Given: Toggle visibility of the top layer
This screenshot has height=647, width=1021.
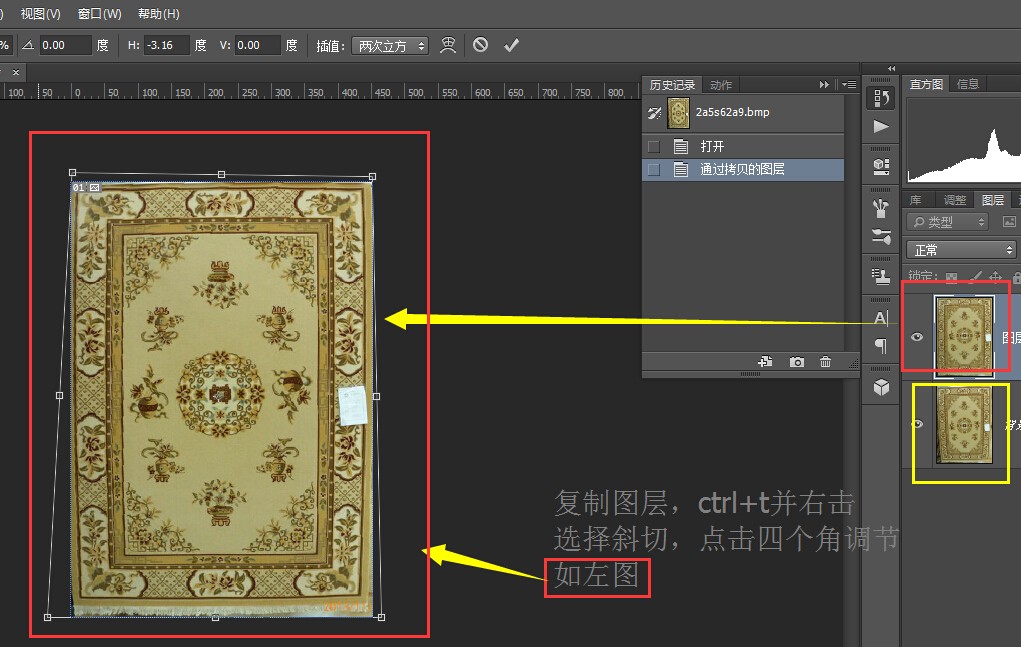Looking at the screenshot, I should 917,337.
